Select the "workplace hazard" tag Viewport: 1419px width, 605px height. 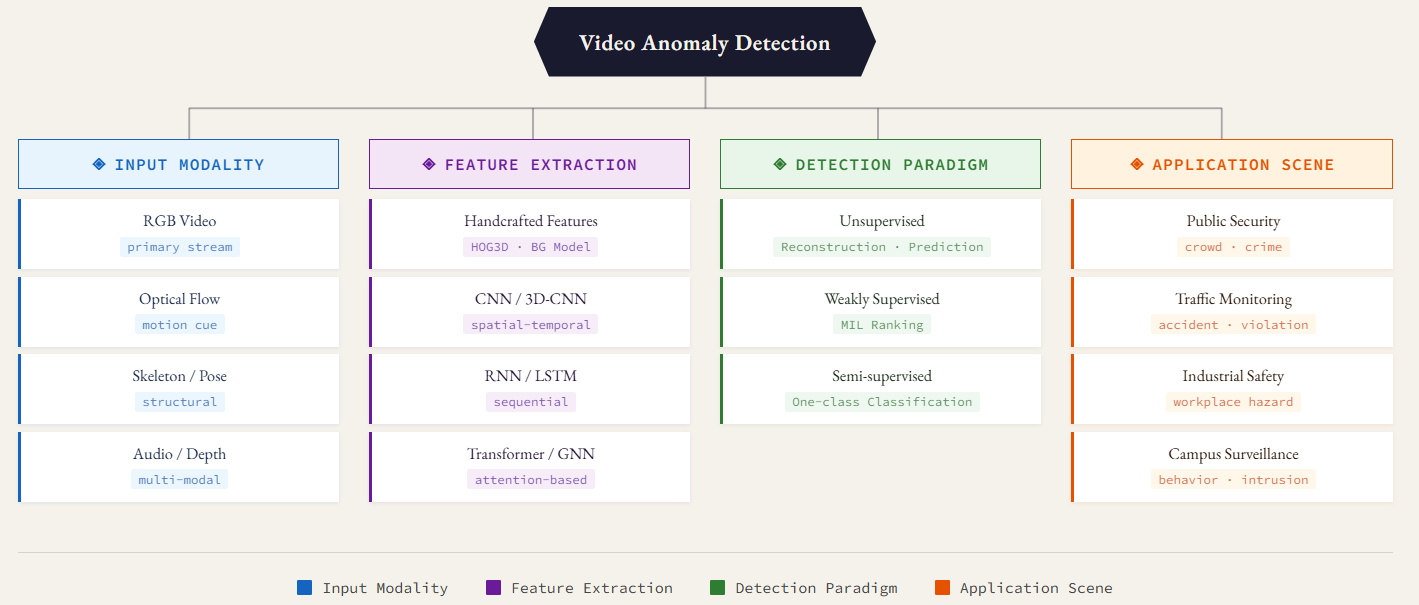pyautogui.click(x=1233, y=402)
